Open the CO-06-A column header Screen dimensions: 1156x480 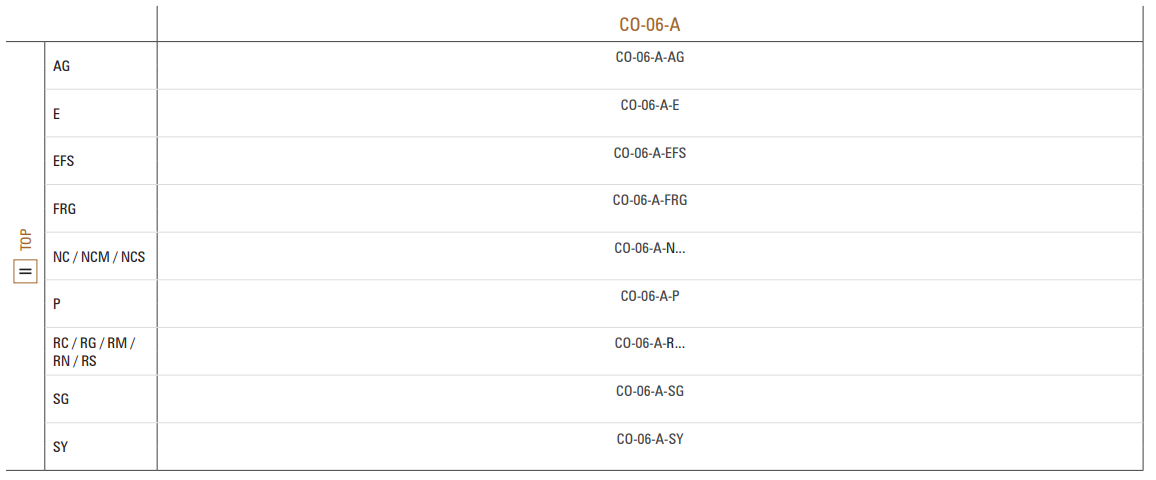point(650,25)
